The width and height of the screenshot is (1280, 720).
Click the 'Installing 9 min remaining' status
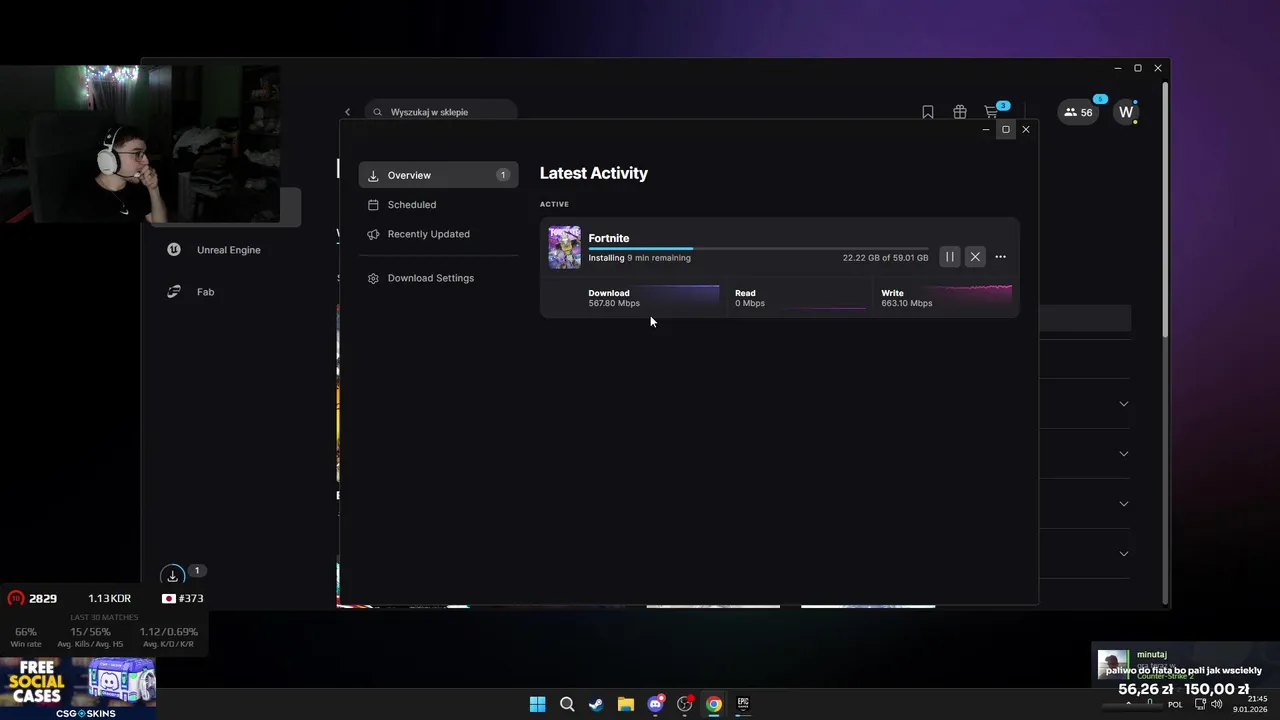point(639,258)
